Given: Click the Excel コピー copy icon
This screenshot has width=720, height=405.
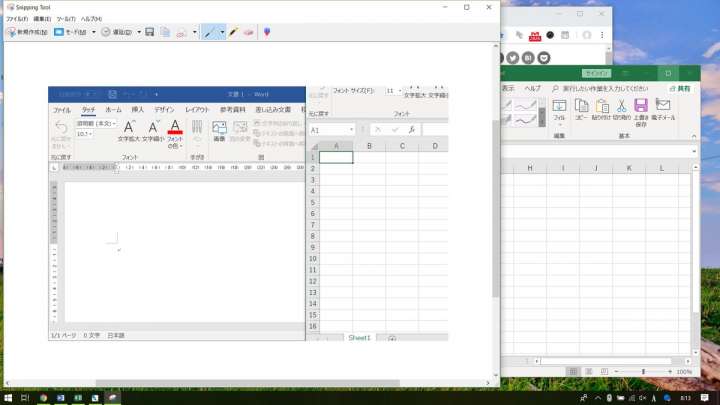Looking at the screenshot, I should 581,110.
